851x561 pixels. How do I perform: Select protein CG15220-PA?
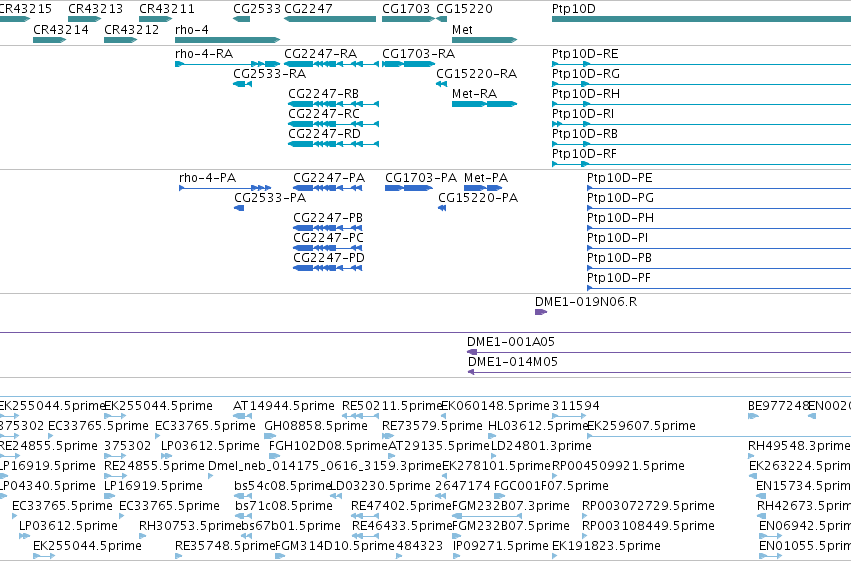click(x=442, y=208)
